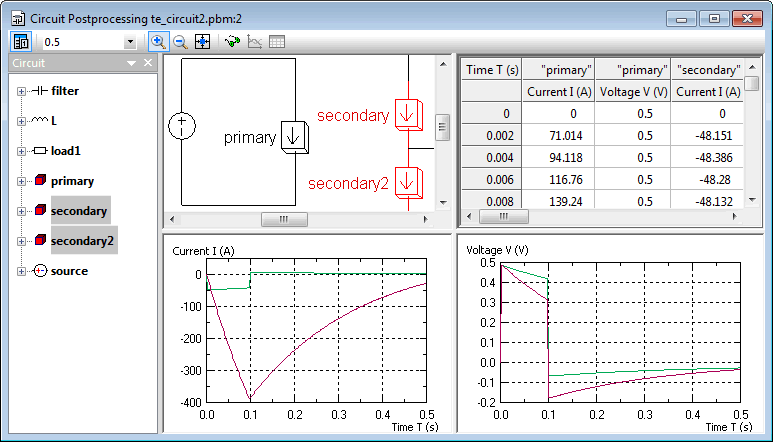
Task: Open the time value 0.5 dropdown
Action: [x=130, y=42]
